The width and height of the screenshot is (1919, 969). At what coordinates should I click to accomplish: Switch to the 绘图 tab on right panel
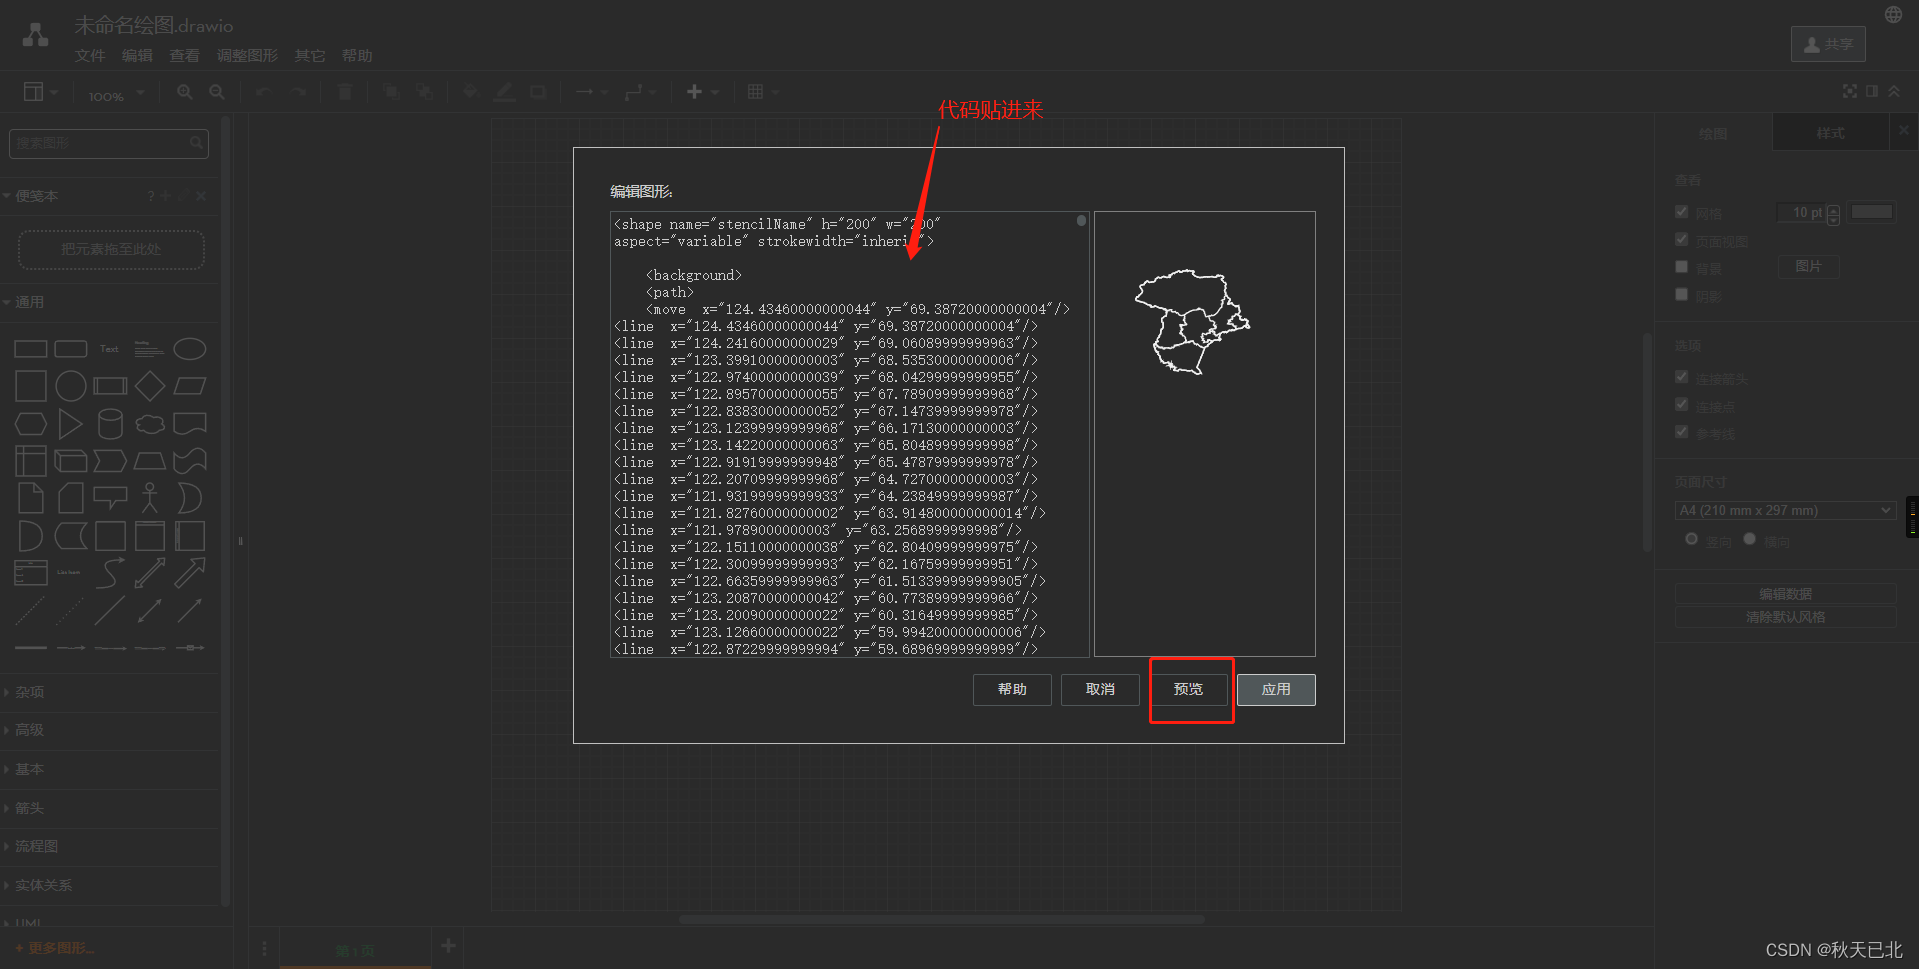coord(1712,132)
